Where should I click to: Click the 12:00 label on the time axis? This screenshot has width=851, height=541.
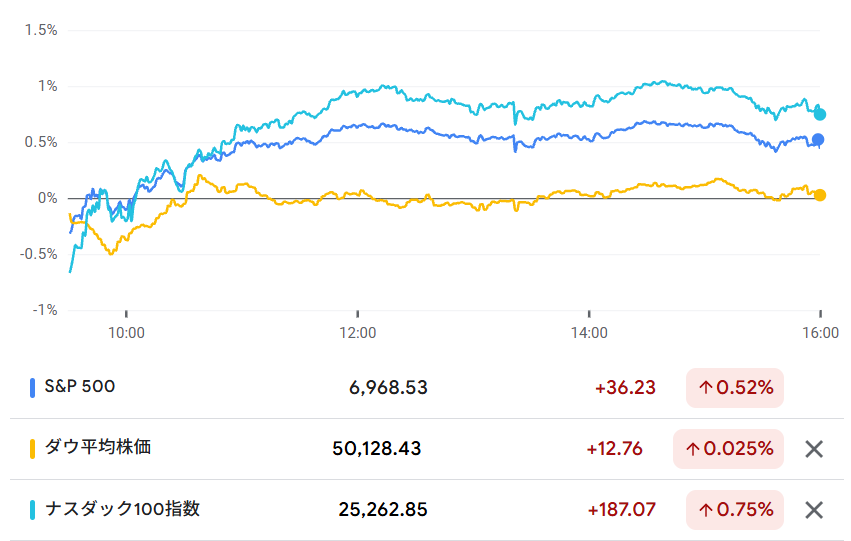(x=357, y=331)
